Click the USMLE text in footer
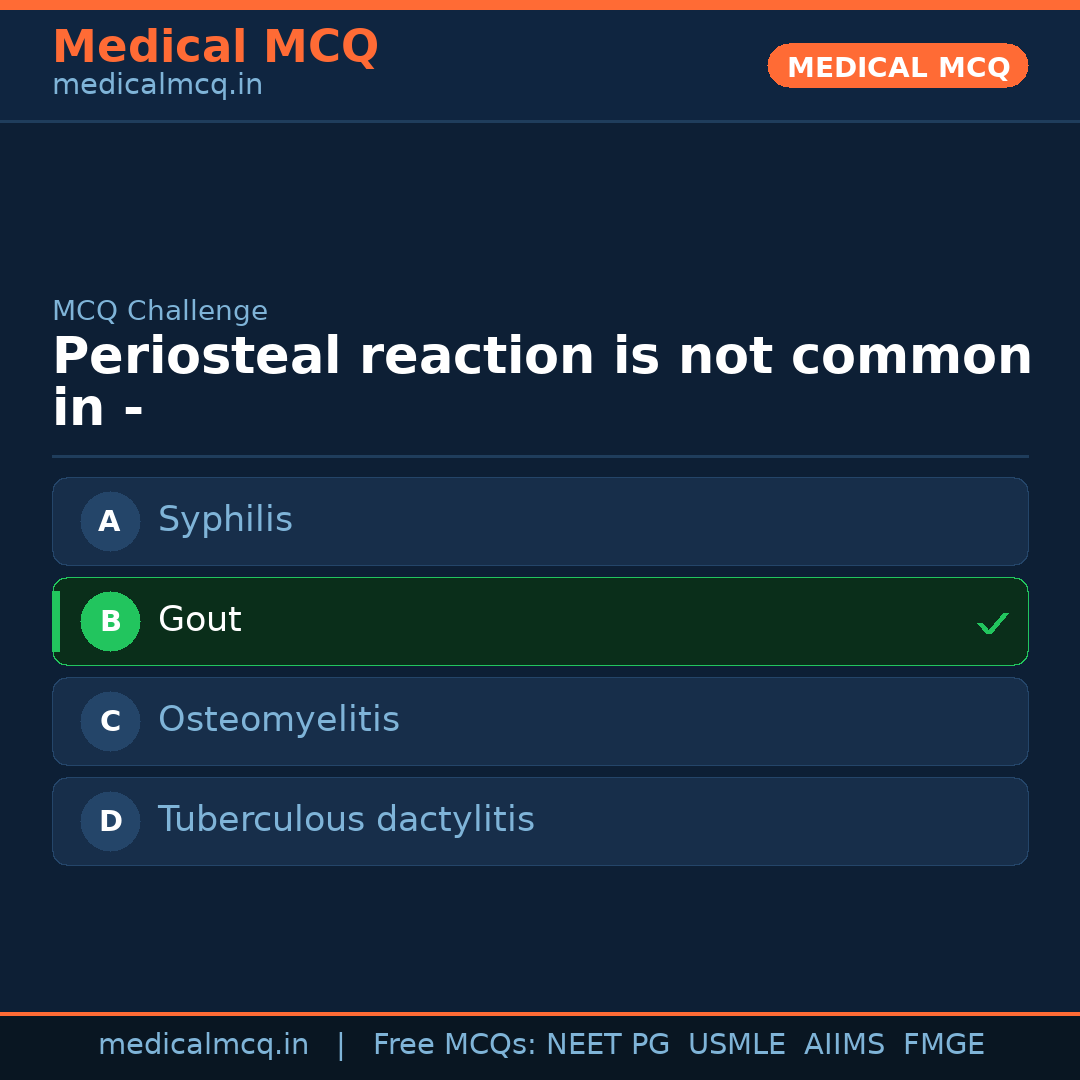Screen dimensions: 1080x1080 [736, 1045]
